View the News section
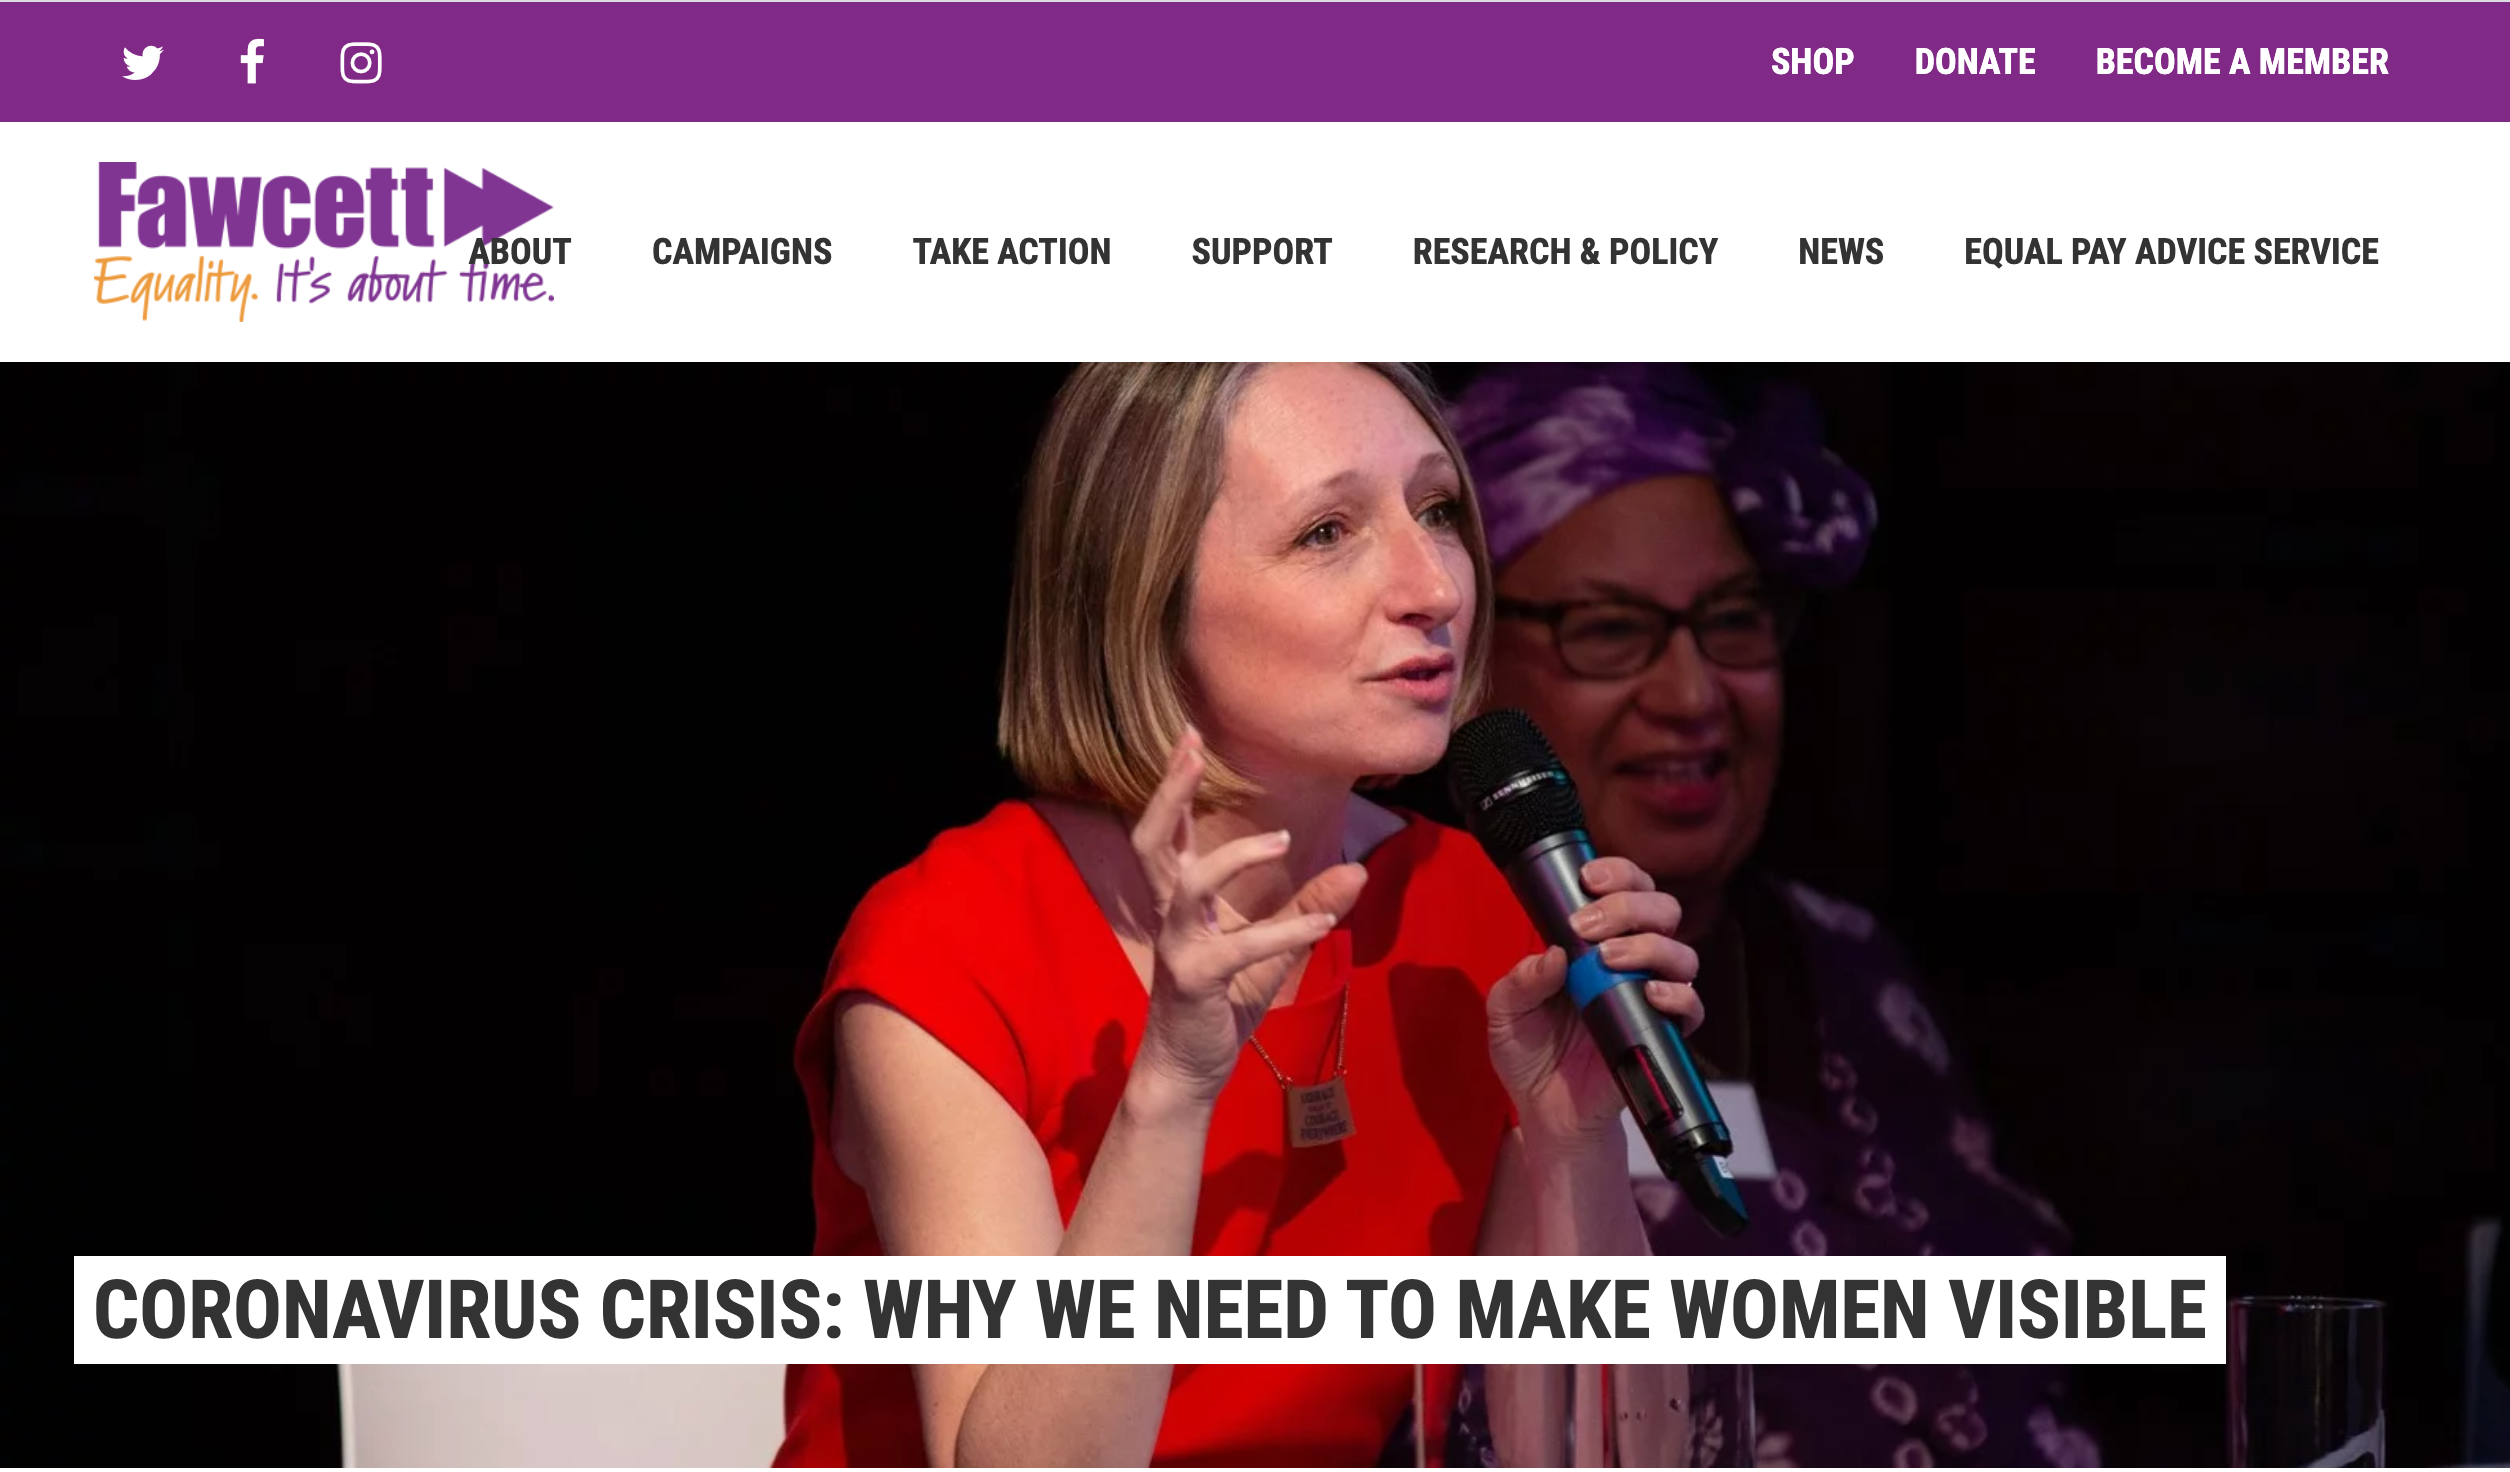This screenshot has width=2510, height=1472. [x=1840, y=252]
